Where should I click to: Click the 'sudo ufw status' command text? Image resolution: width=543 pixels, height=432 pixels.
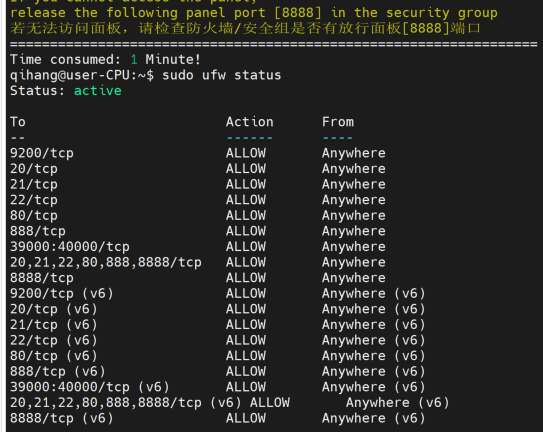click(x=222, y=75)
